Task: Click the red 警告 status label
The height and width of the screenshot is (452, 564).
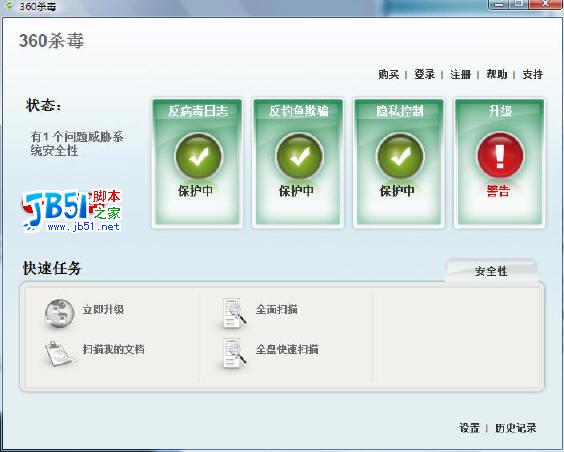Action: pyautogui.click(x=499, y=191)
